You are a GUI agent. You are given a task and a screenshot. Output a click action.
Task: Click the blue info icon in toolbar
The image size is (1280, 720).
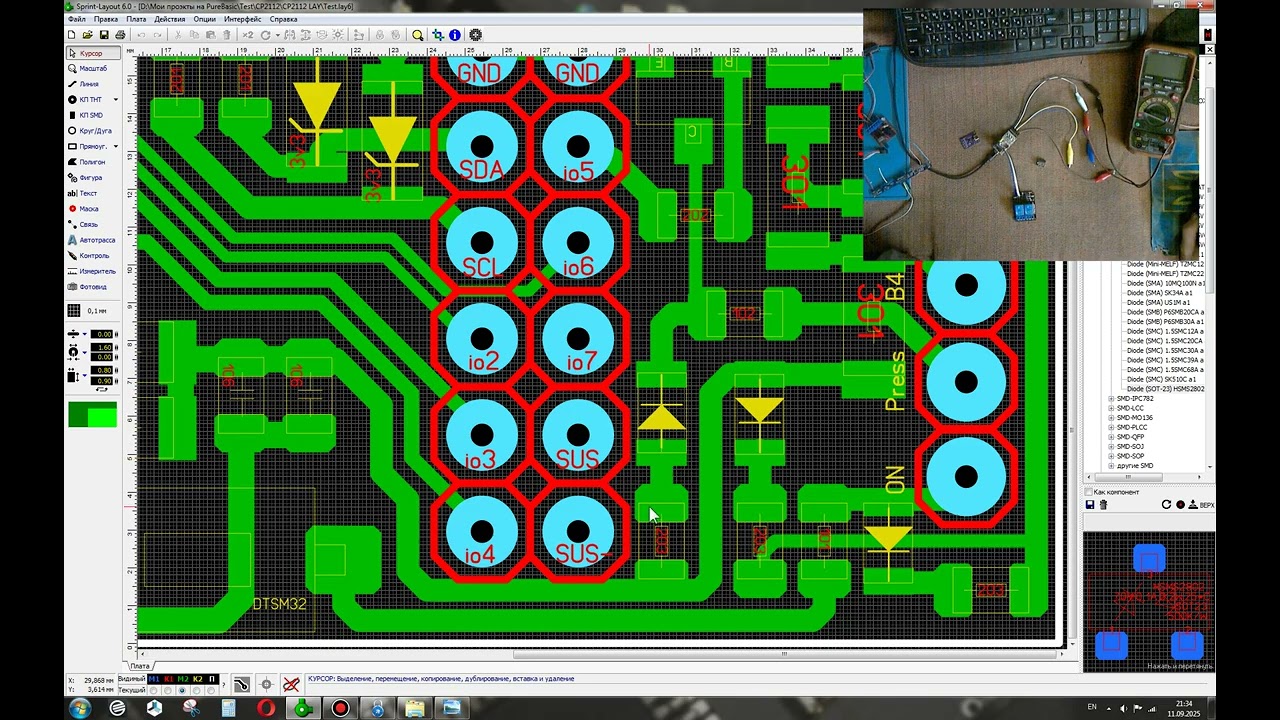455,35
